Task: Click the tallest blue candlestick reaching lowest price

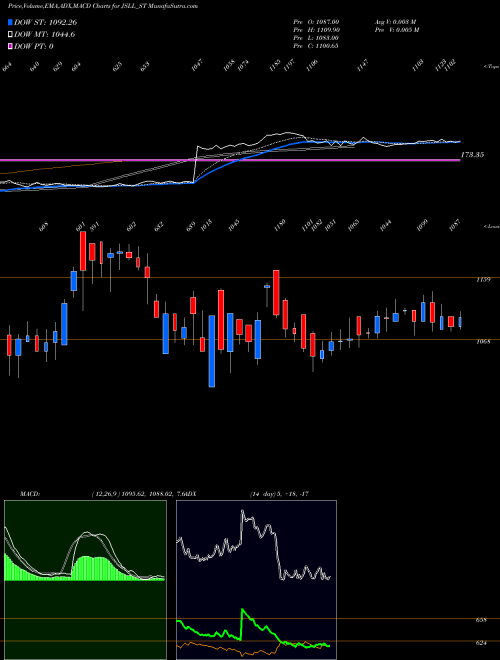Action: click(212, 351)
